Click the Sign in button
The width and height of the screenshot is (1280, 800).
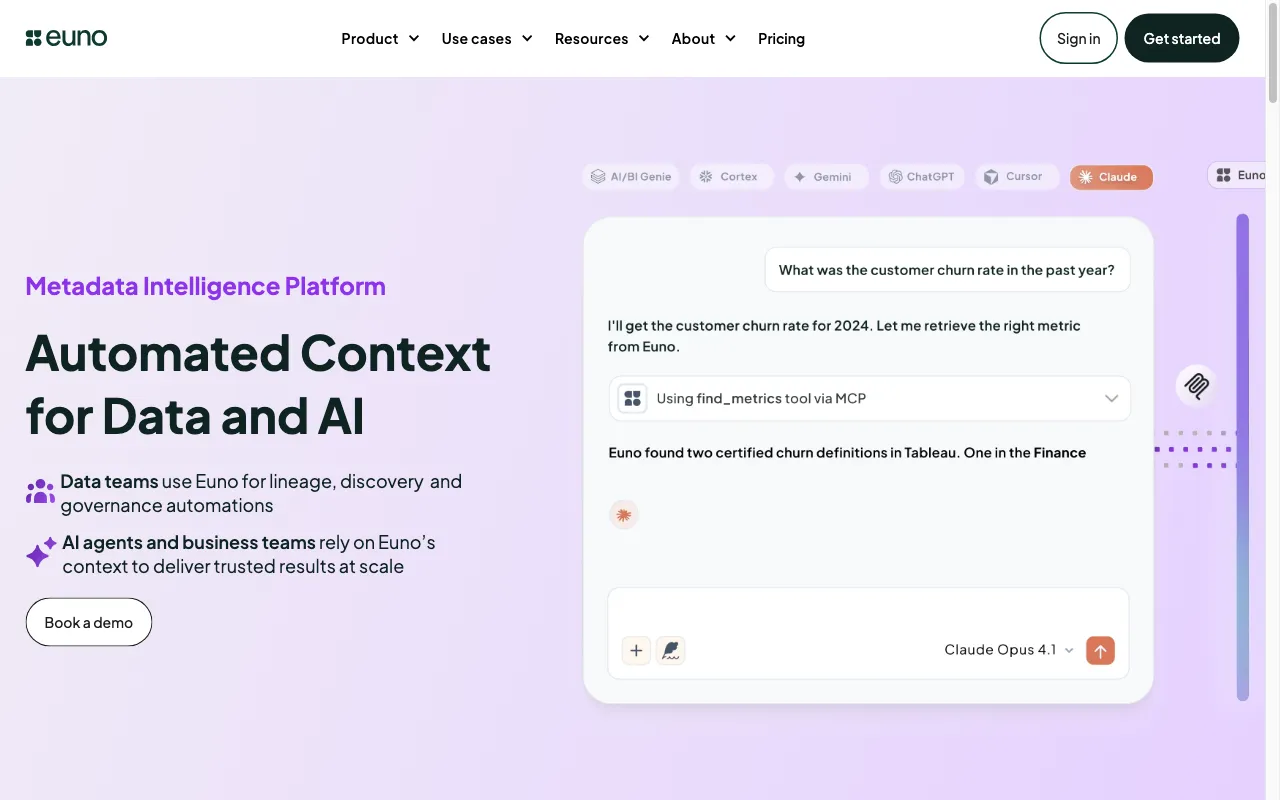tap(1078, 38)
